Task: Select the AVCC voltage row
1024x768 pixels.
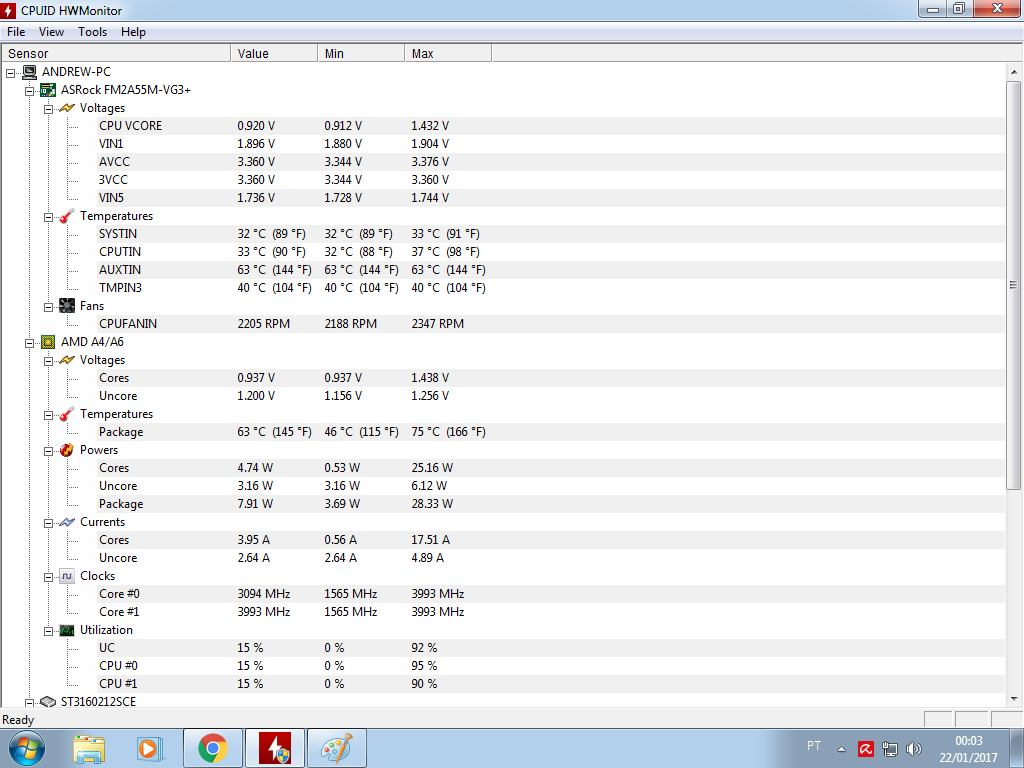Action: 551,162
